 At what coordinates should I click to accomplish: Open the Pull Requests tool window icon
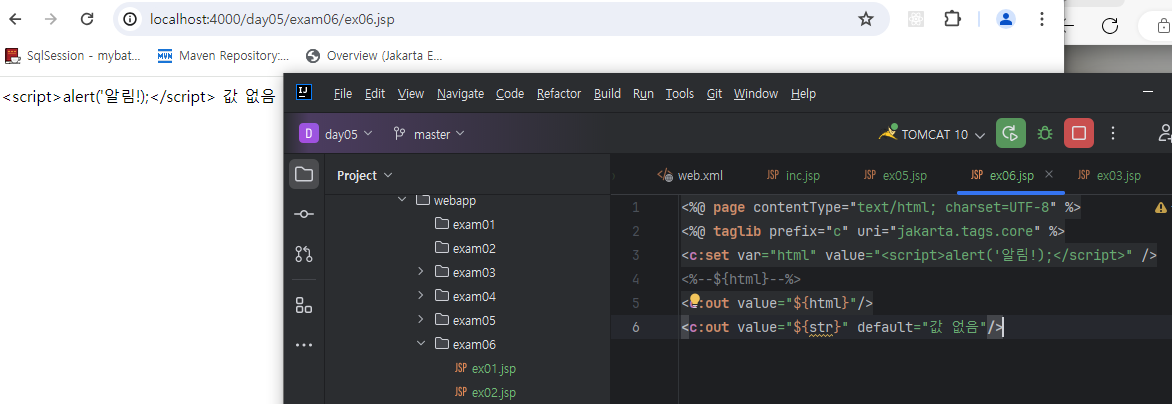click(303, 254)
